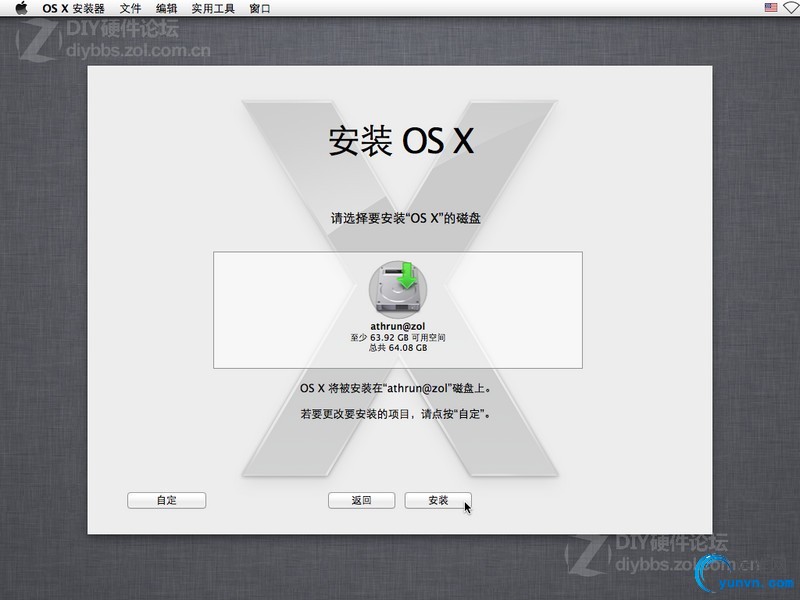
Task: Open the 文件 menu
Action: 130,8
